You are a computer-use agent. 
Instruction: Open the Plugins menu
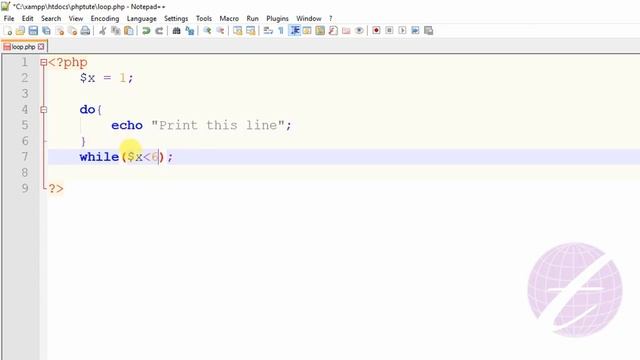[278, 18]
